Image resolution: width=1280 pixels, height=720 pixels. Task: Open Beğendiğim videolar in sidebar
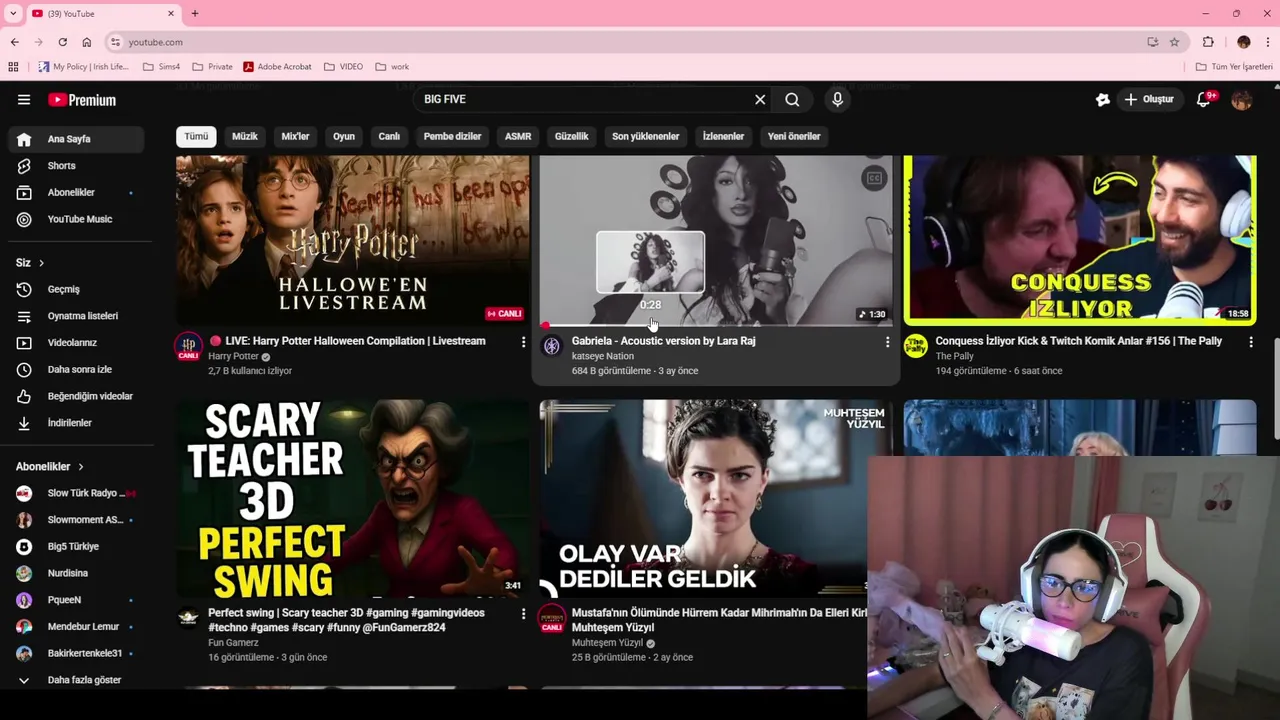coord(76,396)
